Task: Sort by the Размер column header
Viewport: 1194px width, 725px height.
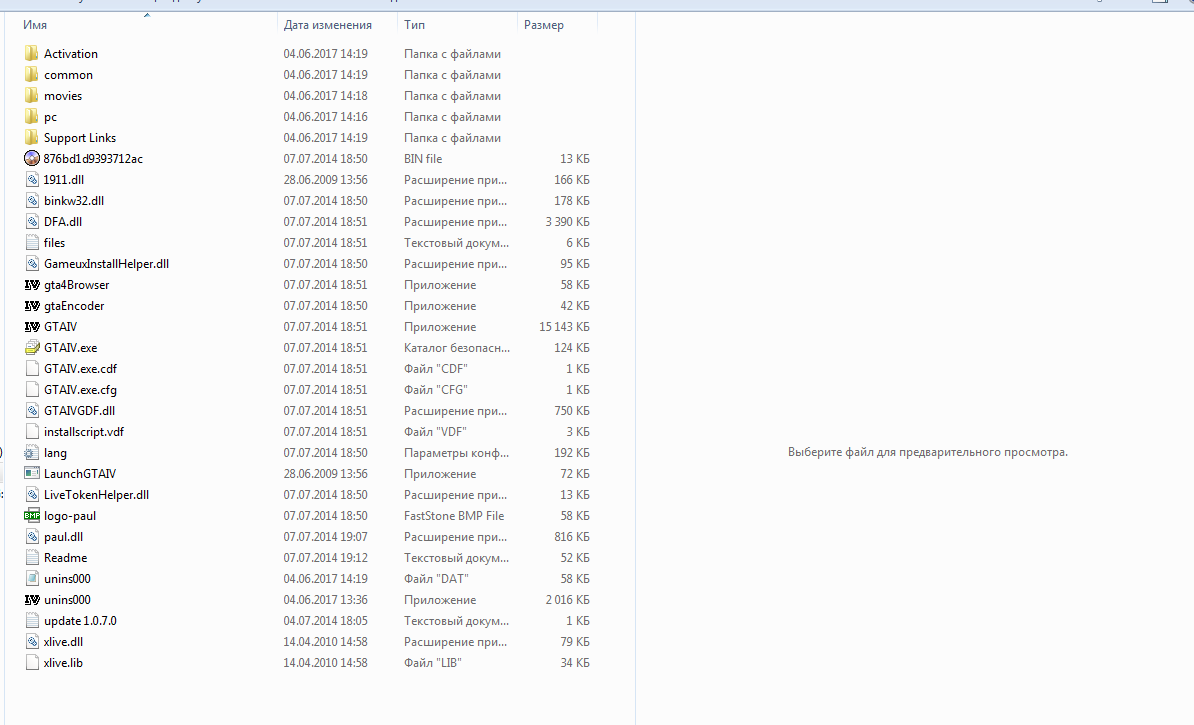Action: 544,25
